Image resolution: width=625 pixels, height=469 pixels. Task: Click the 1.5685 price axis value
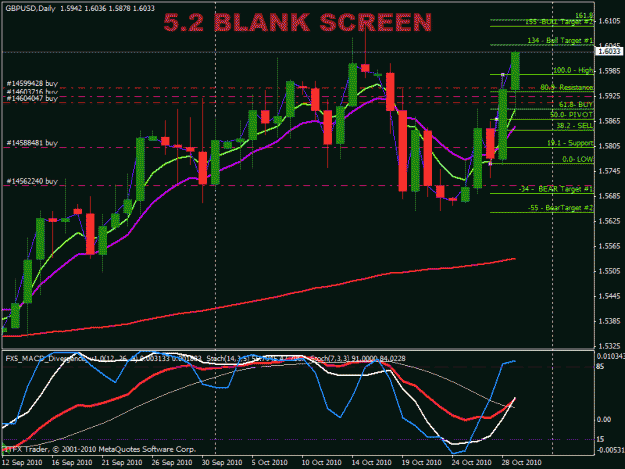coord(609,196)
